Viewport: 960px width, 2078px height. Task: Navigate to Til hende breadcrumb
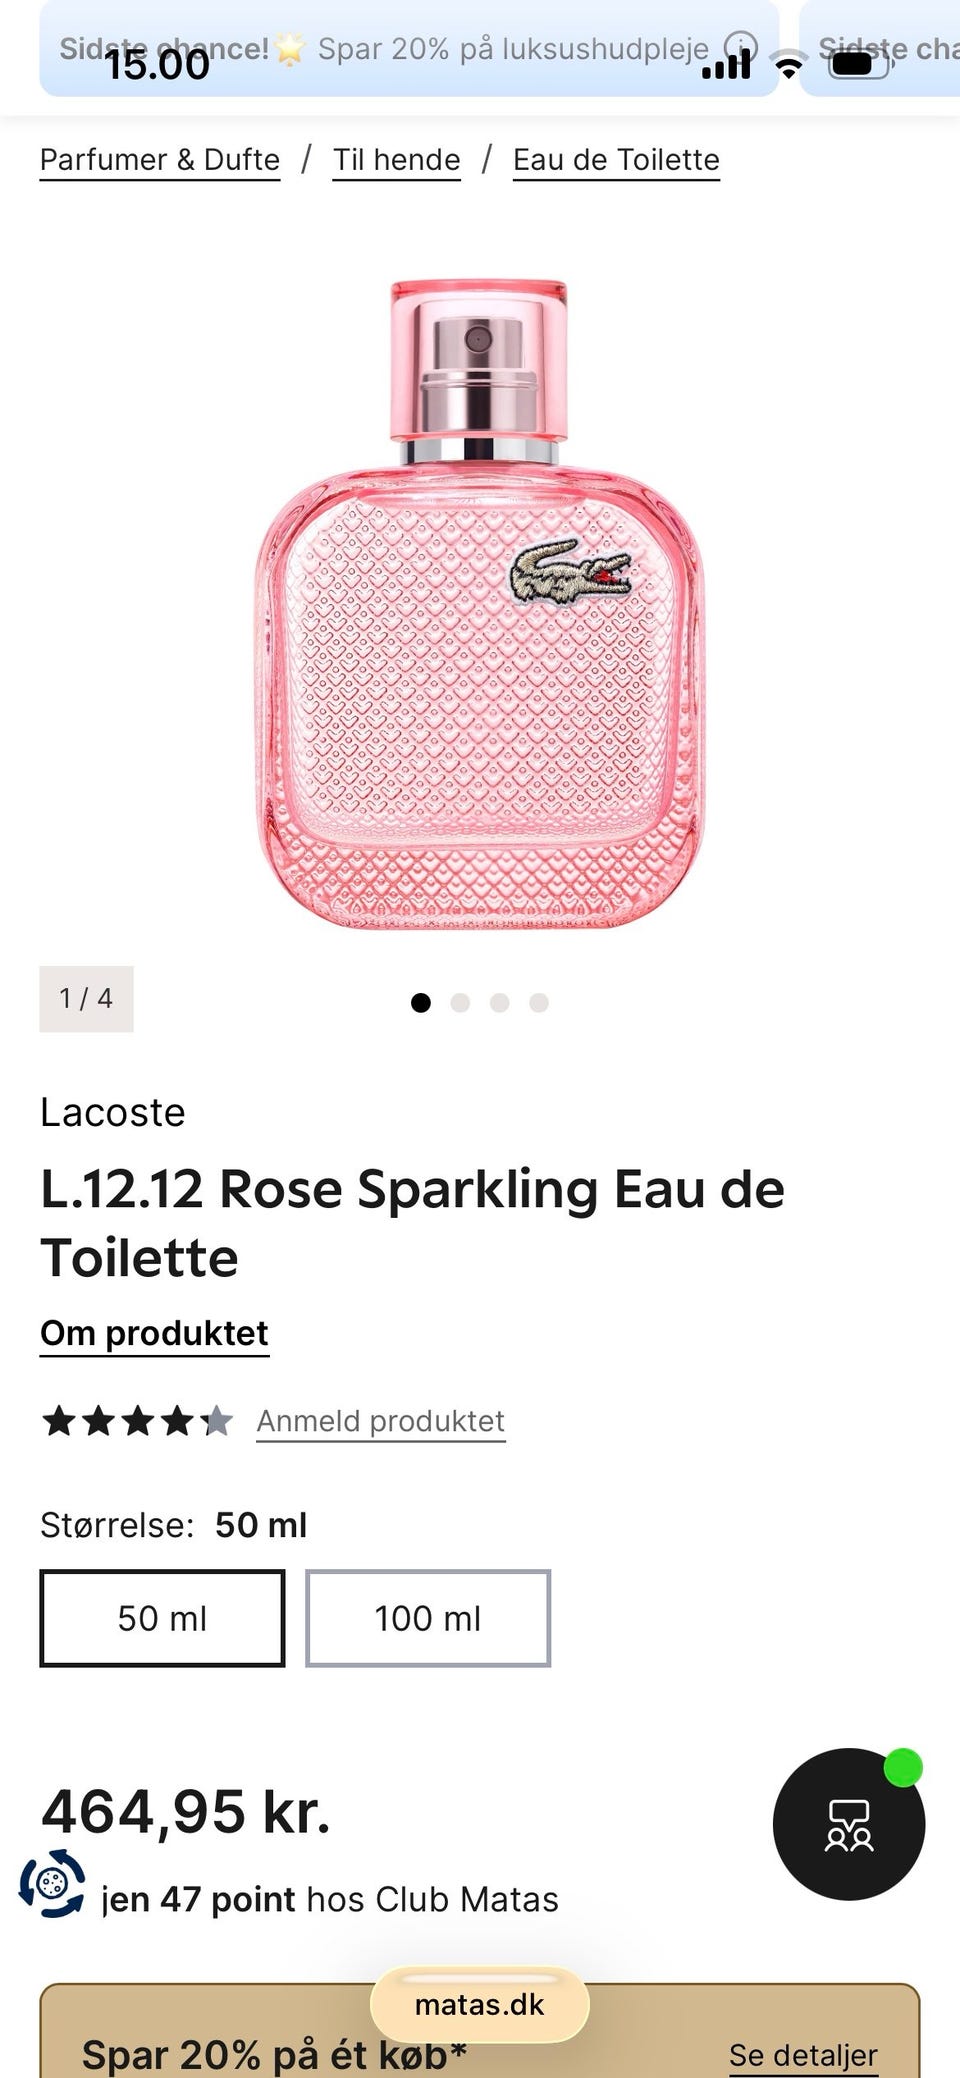click(x=396, y=160)
